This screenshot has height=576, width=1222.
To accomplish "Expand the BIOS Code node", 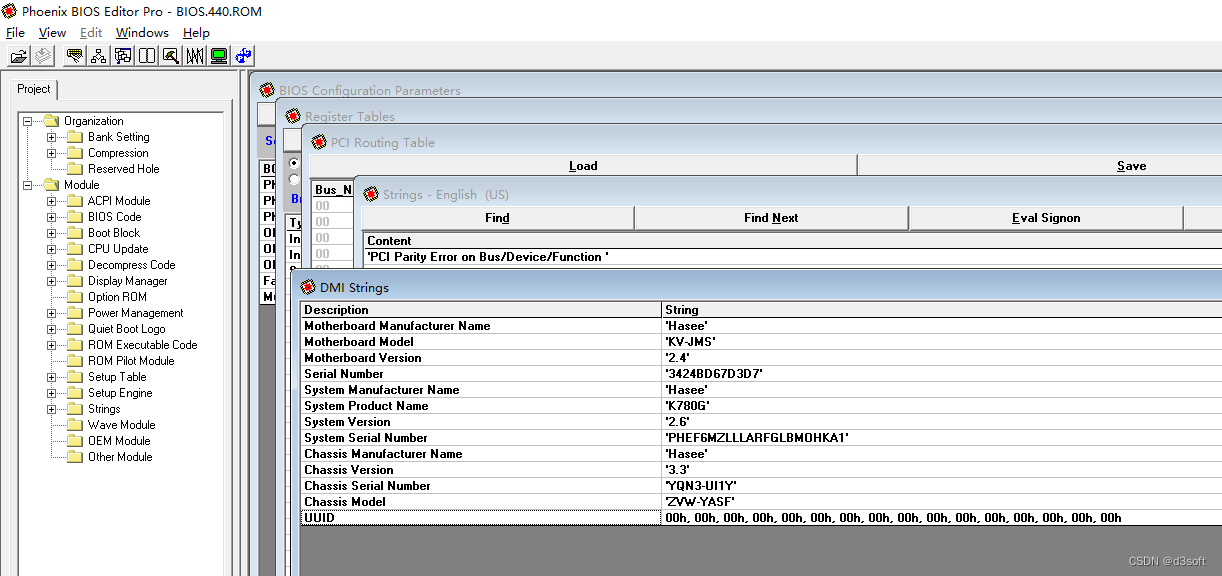I will (52, 217).
